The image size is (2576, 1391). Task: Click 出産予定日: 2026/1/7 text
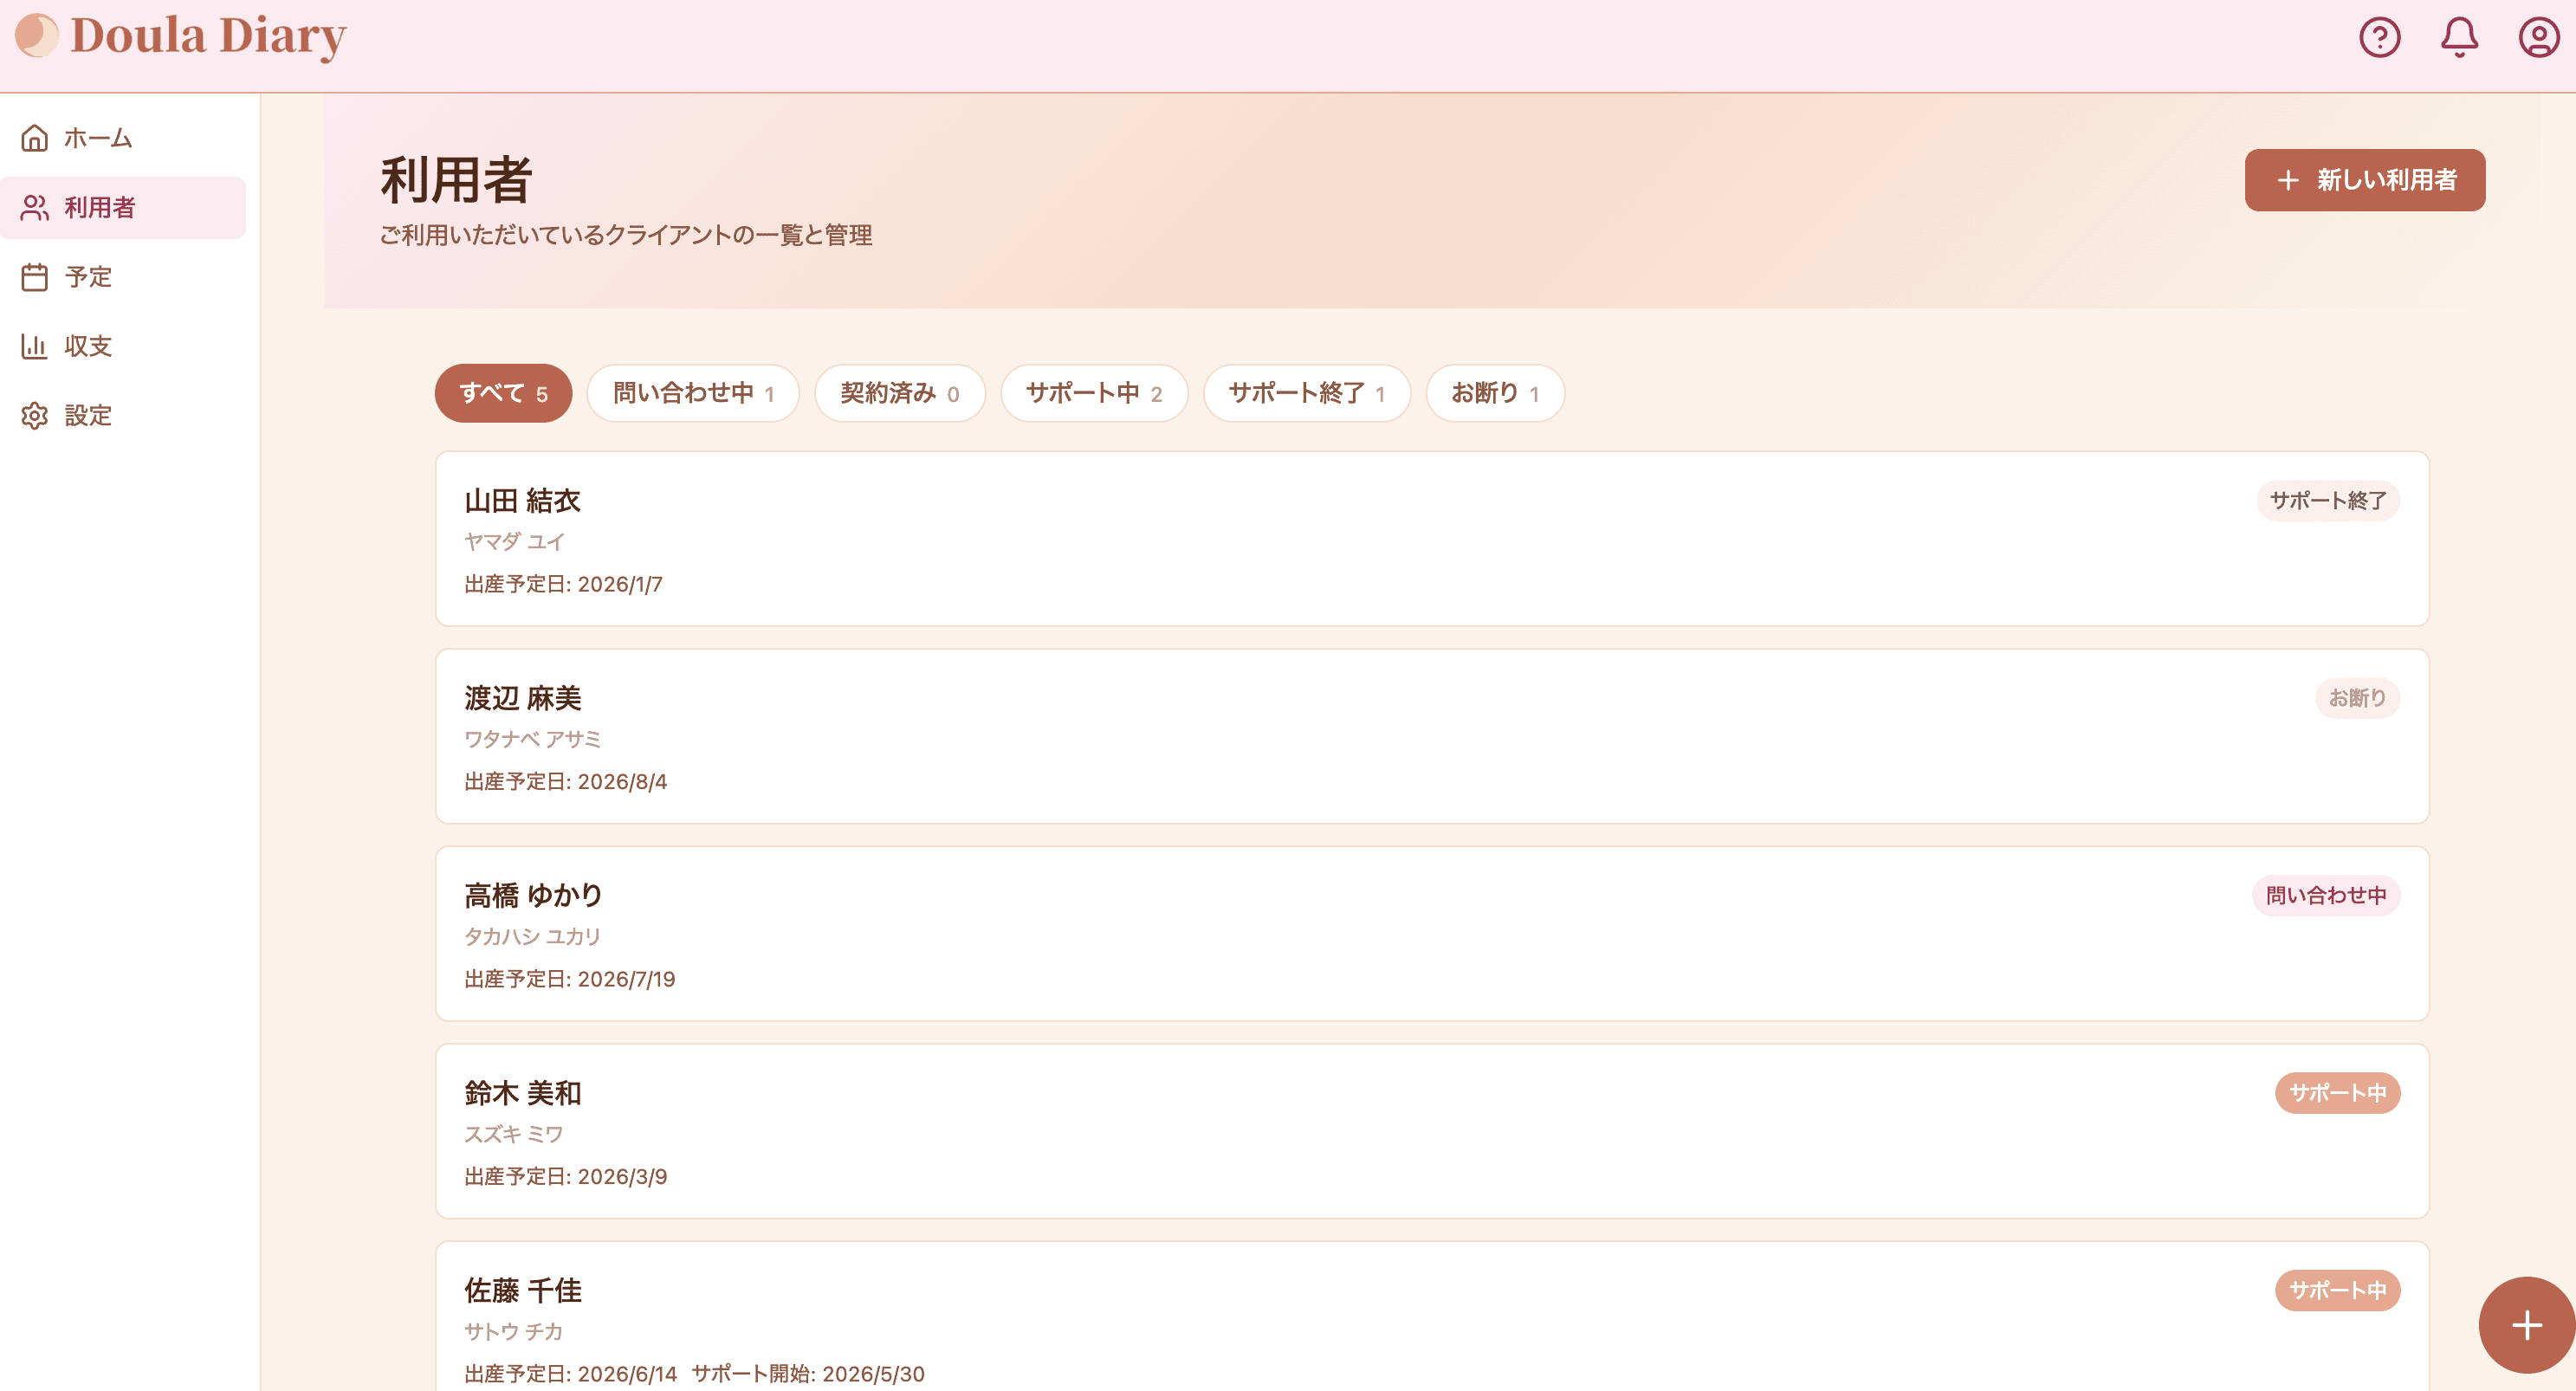pos(563,584)
